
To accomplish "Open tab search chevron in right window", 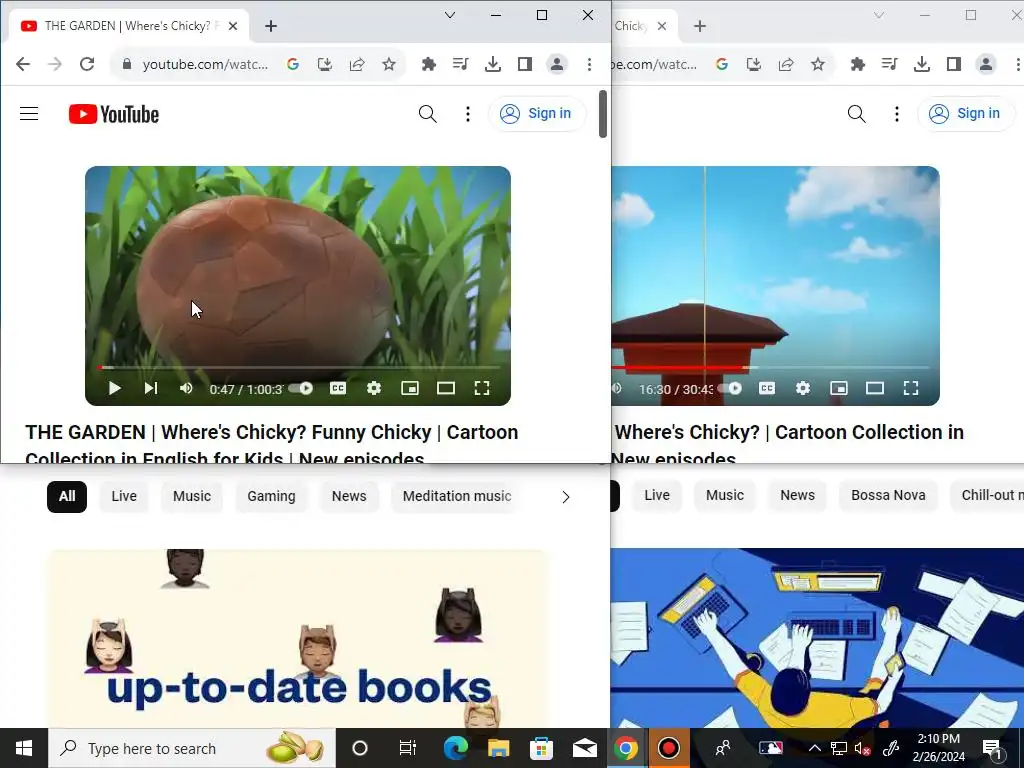I will coord(879,15).
